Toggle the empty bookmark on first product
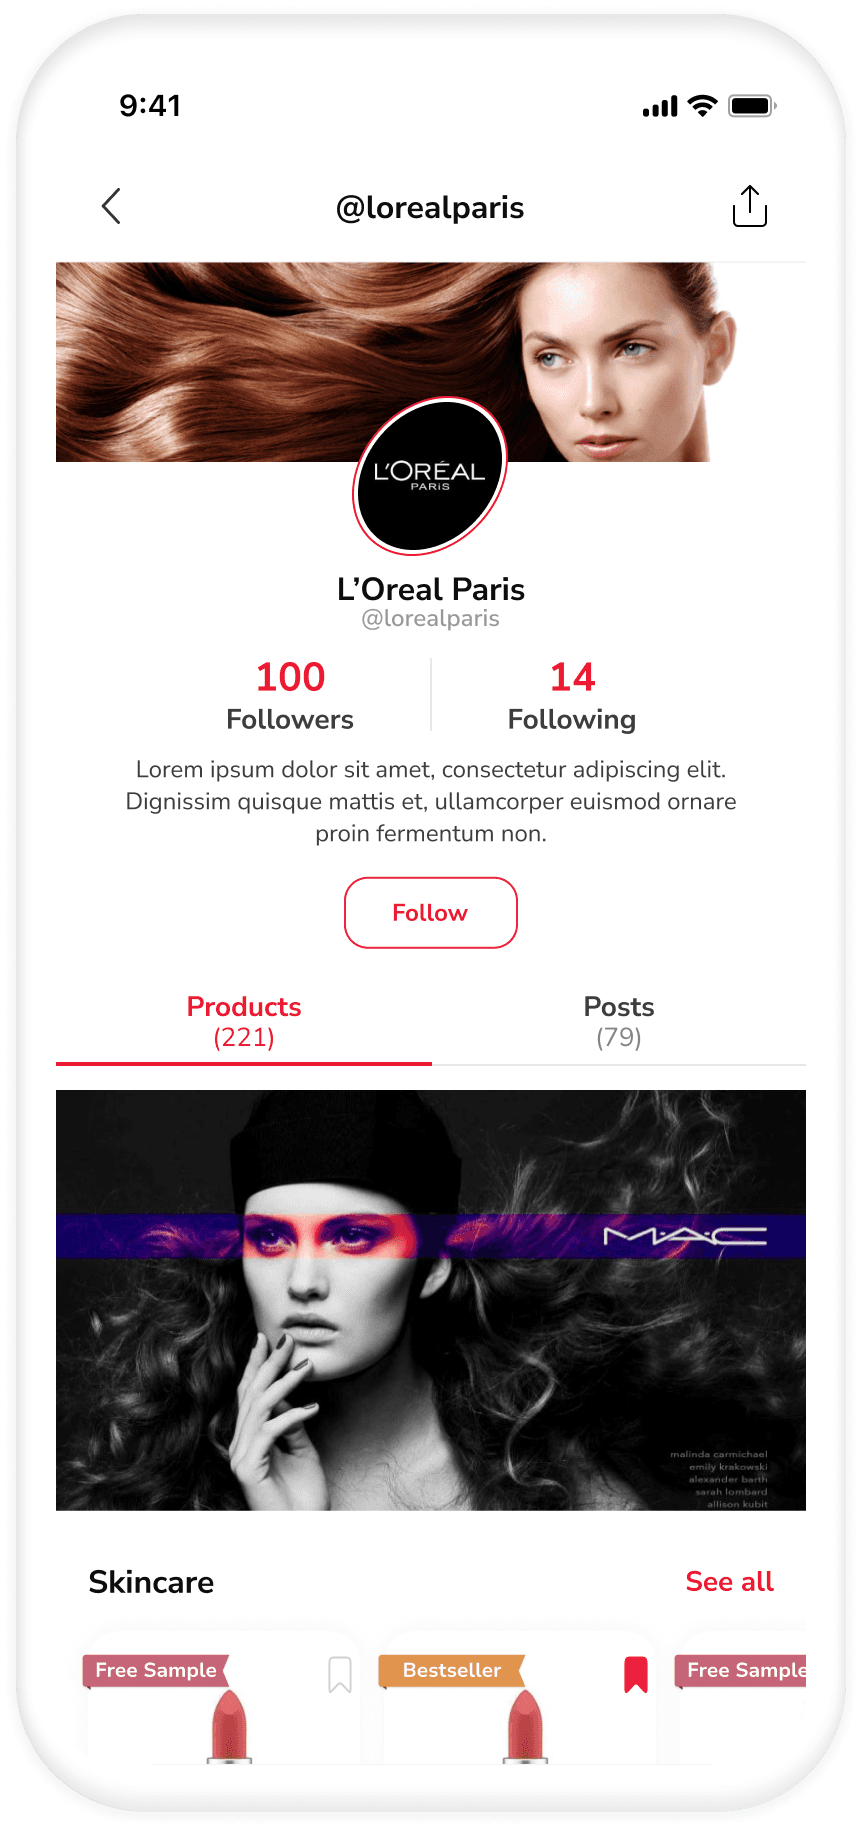863x1831 pixels. tap(340, 1674)
